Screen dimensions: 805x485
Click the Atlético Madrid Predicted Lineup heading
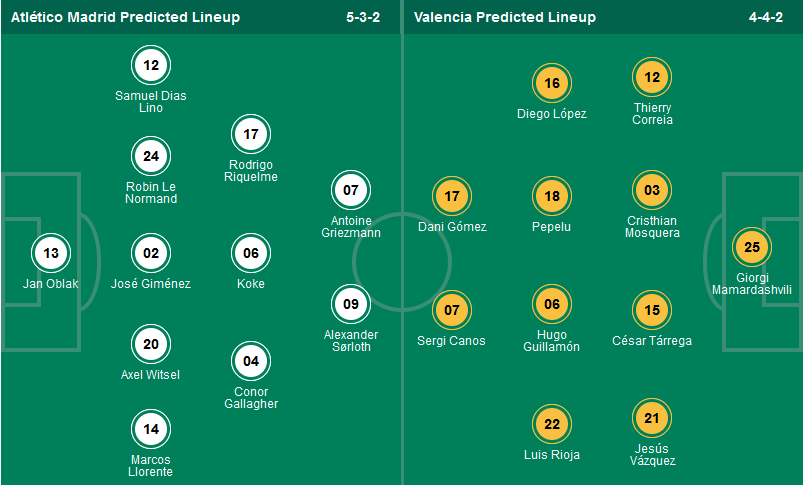125,17
